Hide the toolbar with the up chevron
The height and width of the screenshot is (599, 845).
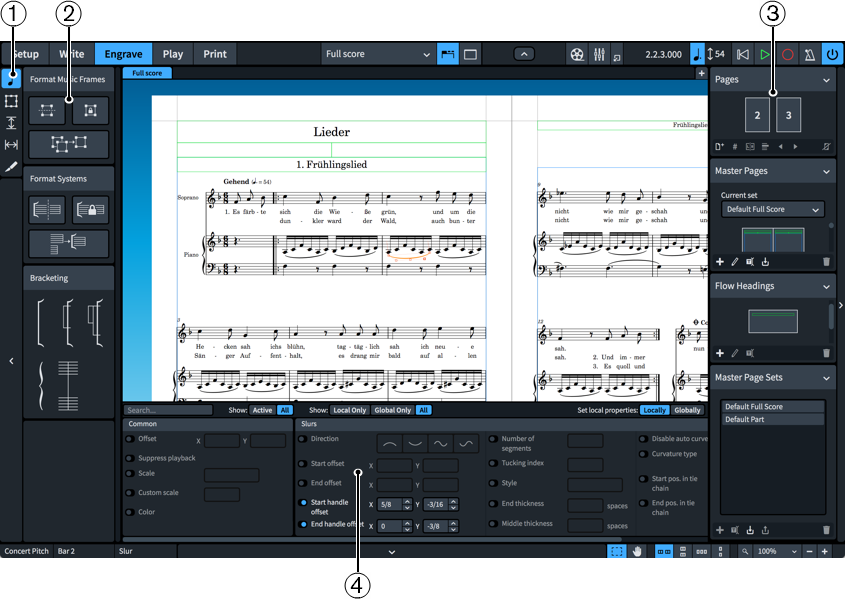(x=524, y=54)
